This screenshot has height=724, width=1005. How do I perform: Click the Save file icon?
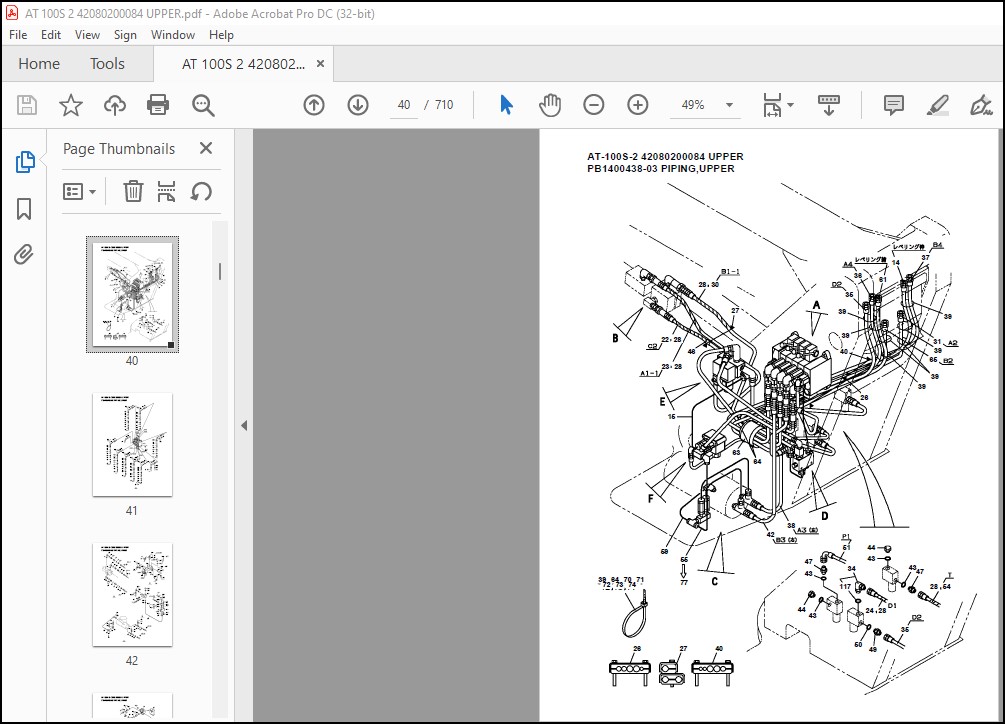pos(27,105)
